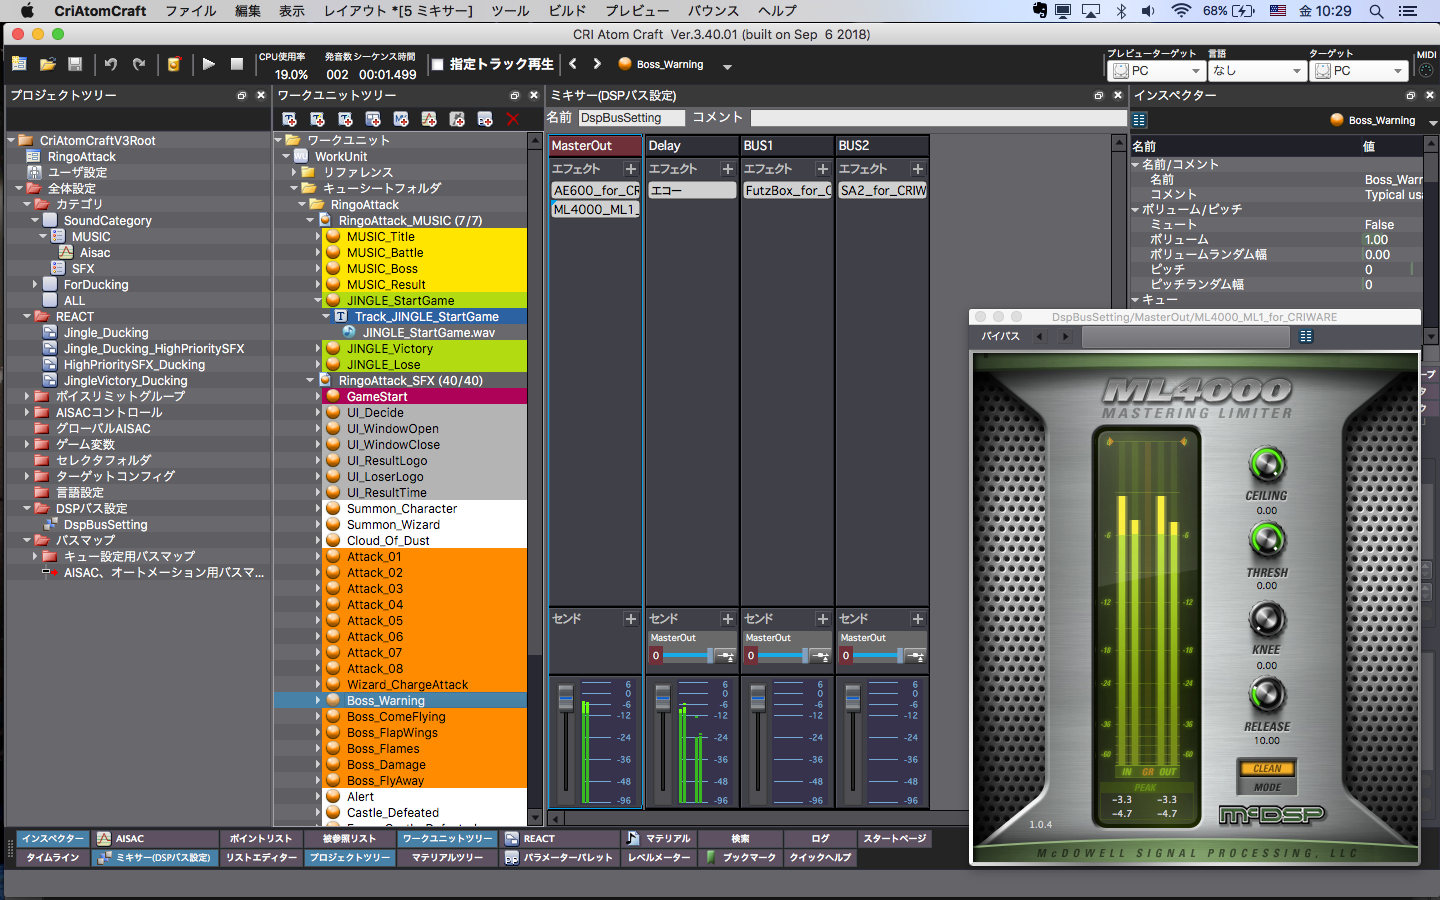Click the new project toolbar icon
The width and height of the screenshot is (1440, 900).
[19, 64]
